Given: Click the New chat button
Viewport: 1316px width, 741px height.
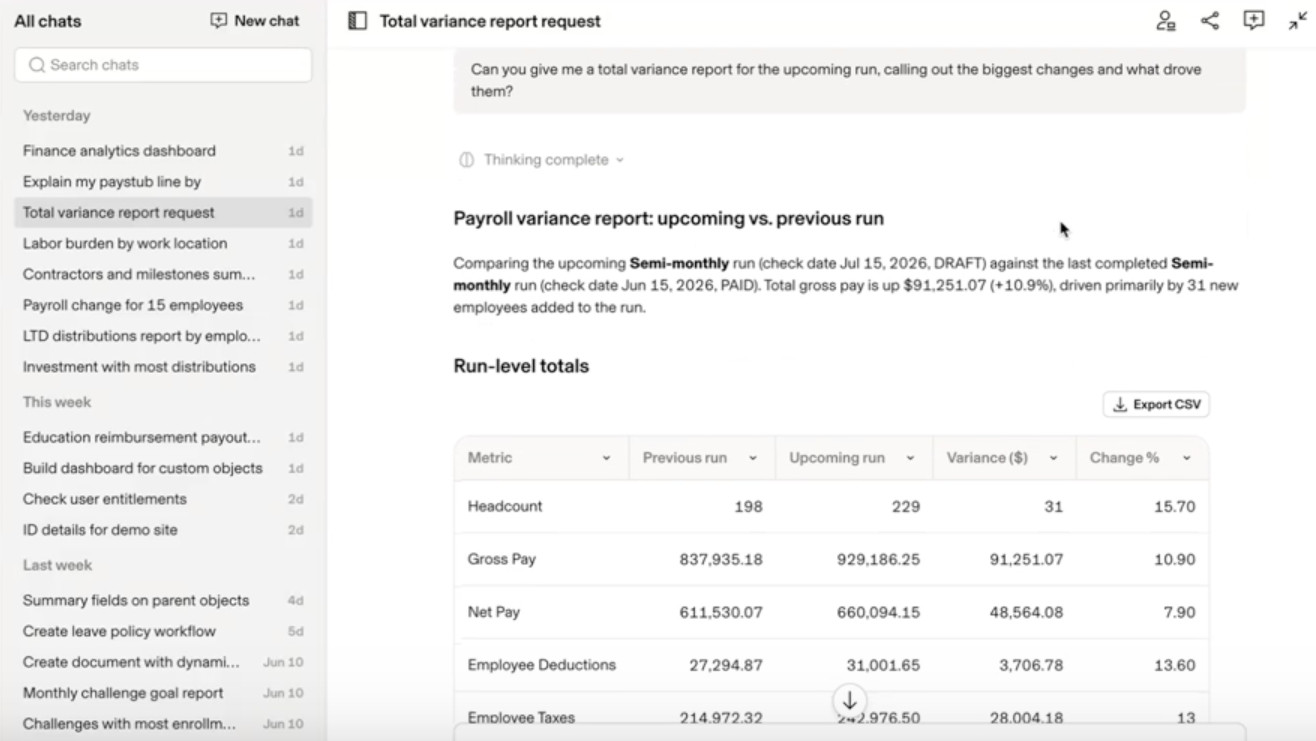Looking at the screenshot, I should point(255,21).
